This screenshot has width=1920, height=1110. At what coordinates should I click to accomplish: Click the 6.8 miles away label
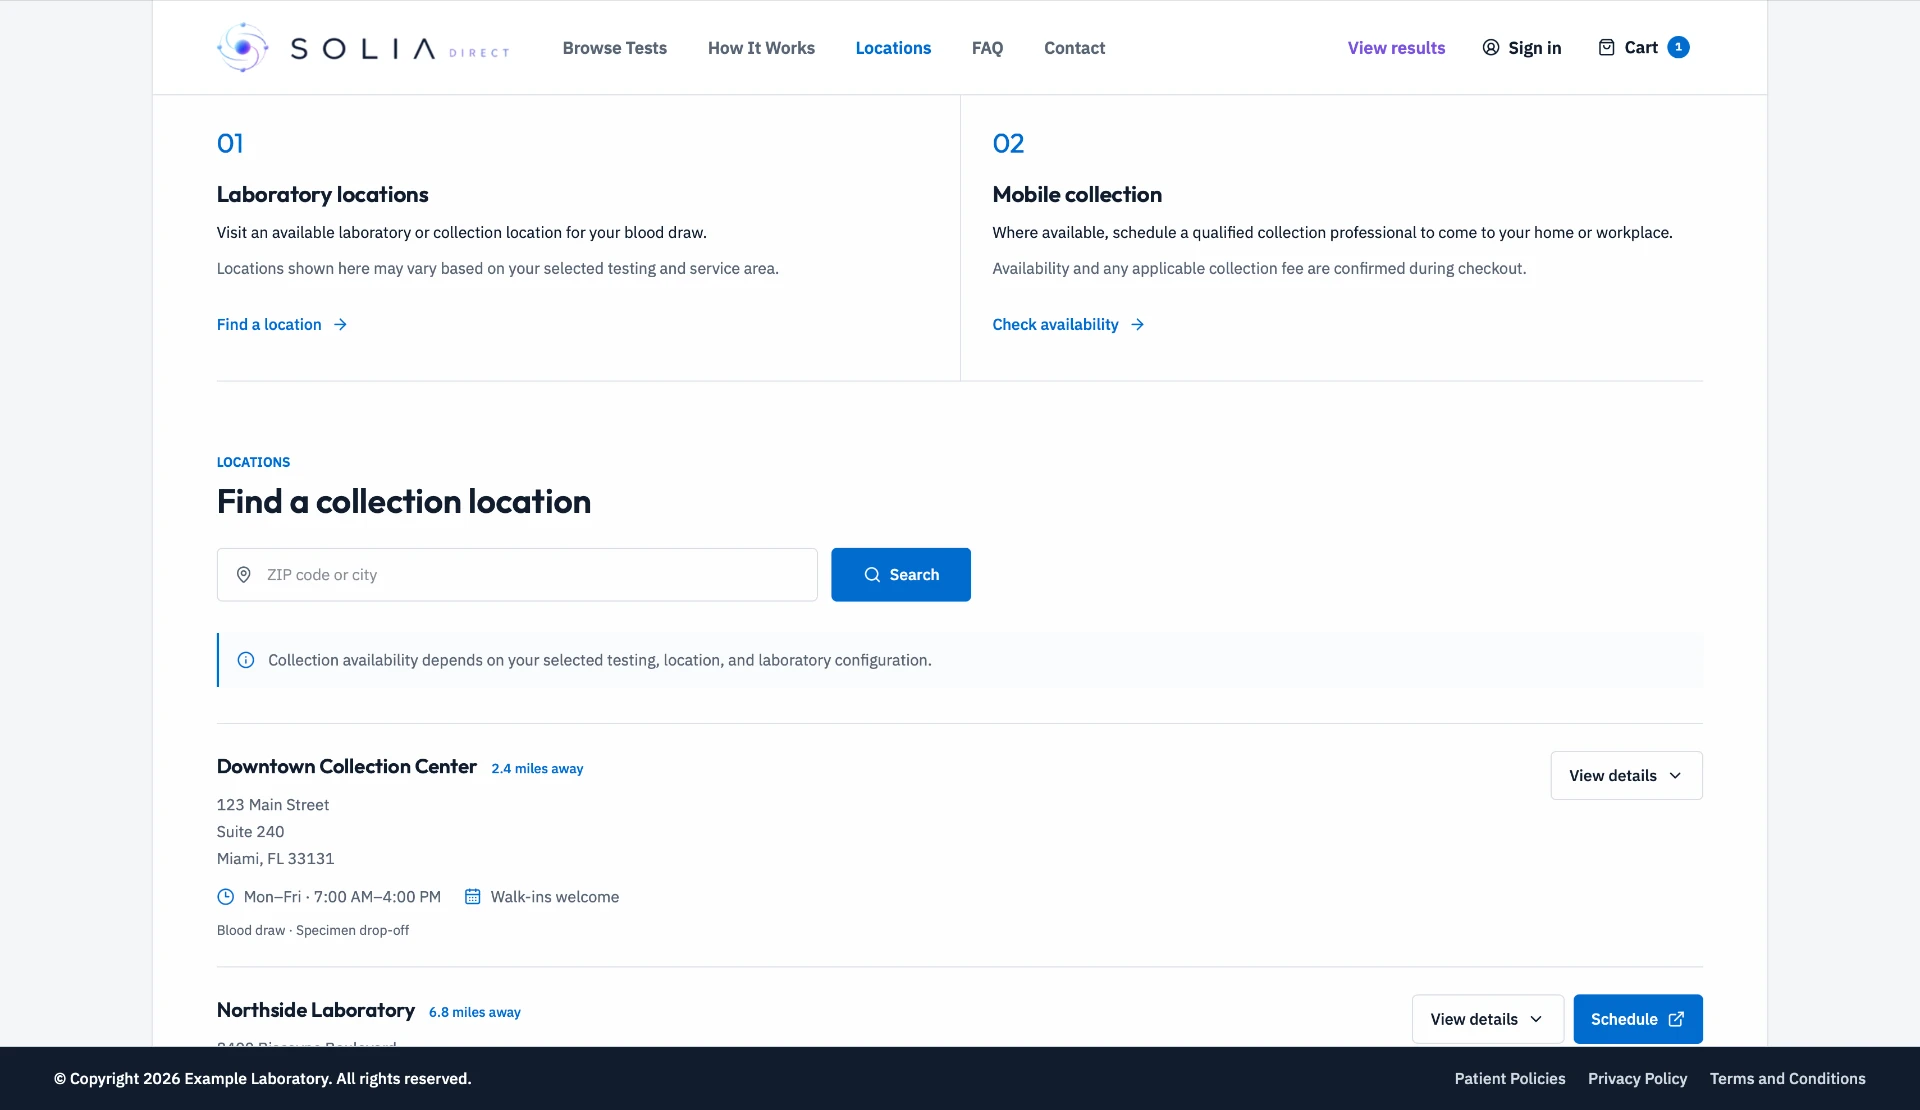coord(475,1012)
